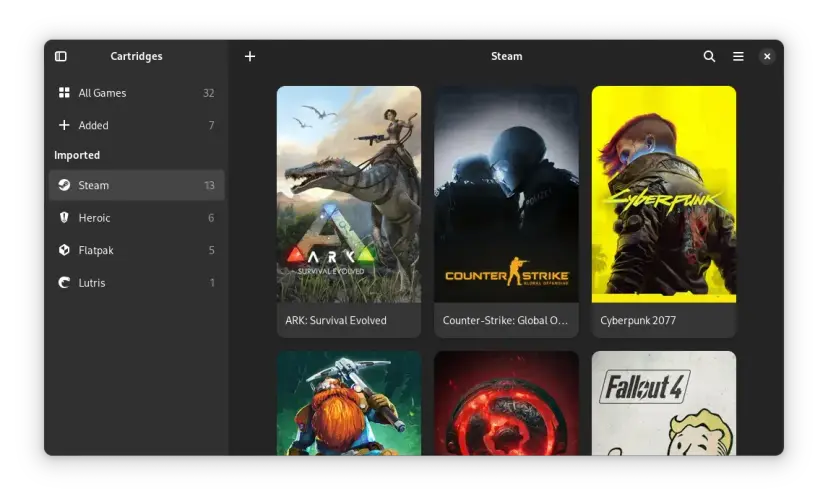The width and height of the screenshot is (828, 504).
Task: Click the Cyberpunk 2077 title text
Action: [x=638, y=320]
